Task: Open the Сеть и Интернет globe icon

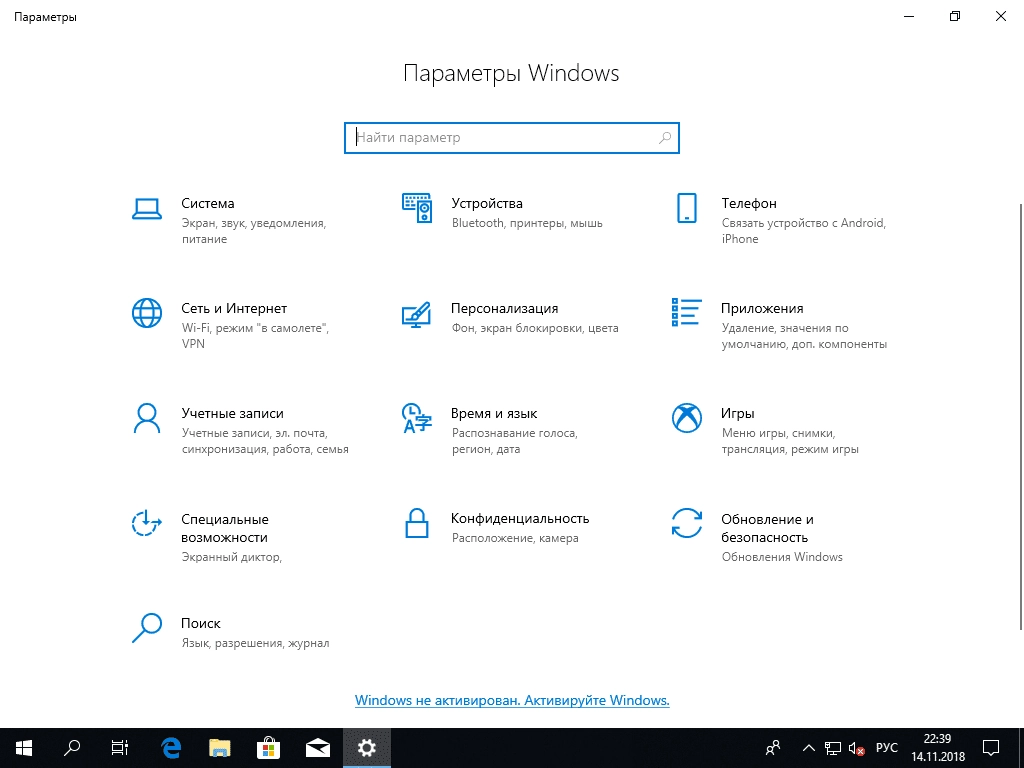Action: click(x=147, y=313)
